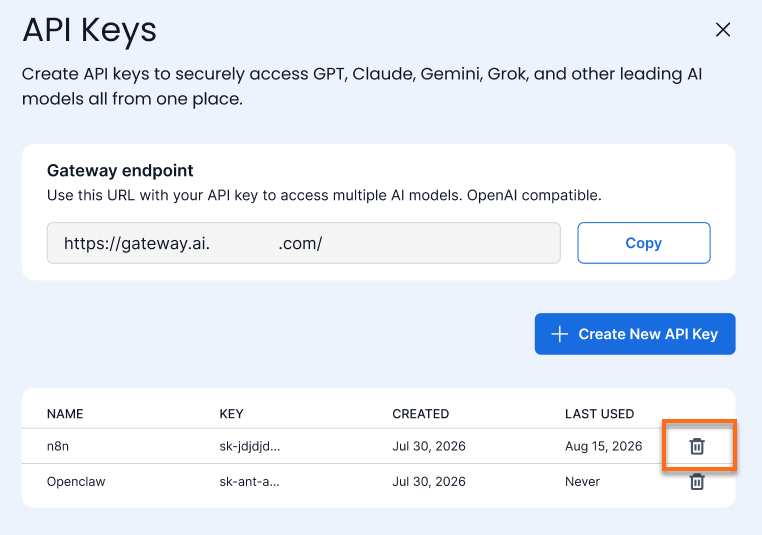Image resolution: width=762 pixels, height=535 pixels.
Task: Click the LAST USED column header
Action: coord(599,414)
